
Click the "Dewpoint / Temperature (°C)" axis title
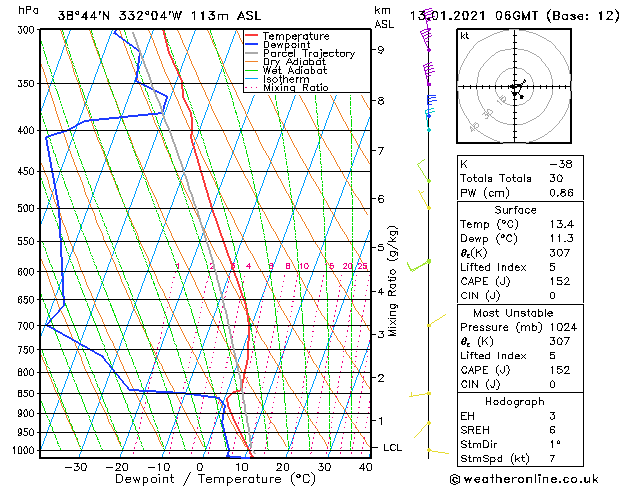click(x=215, y=479)
